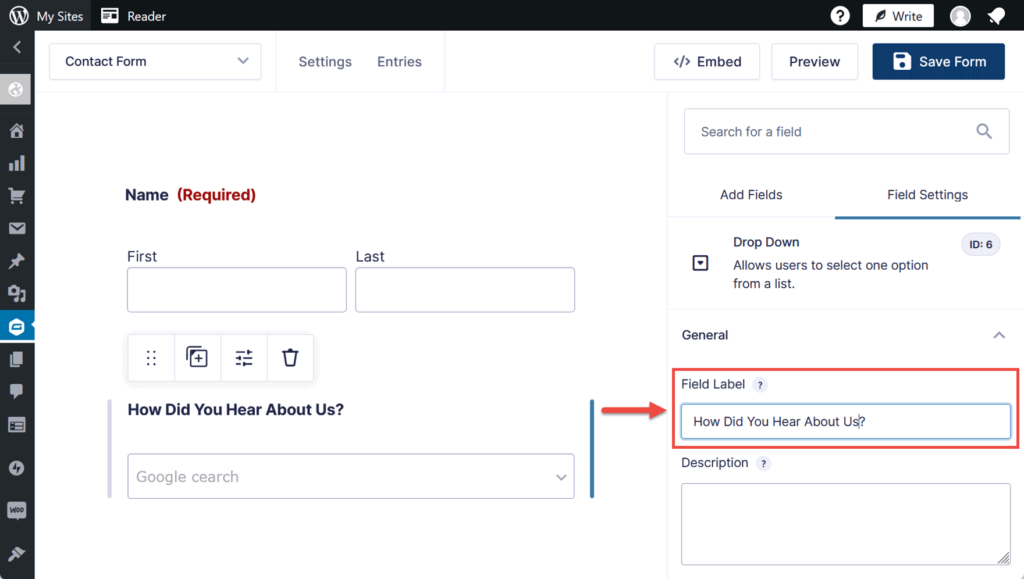The image size is (1024, 579).
Task: Switch to the Entries tab
Action: point(399,61)
